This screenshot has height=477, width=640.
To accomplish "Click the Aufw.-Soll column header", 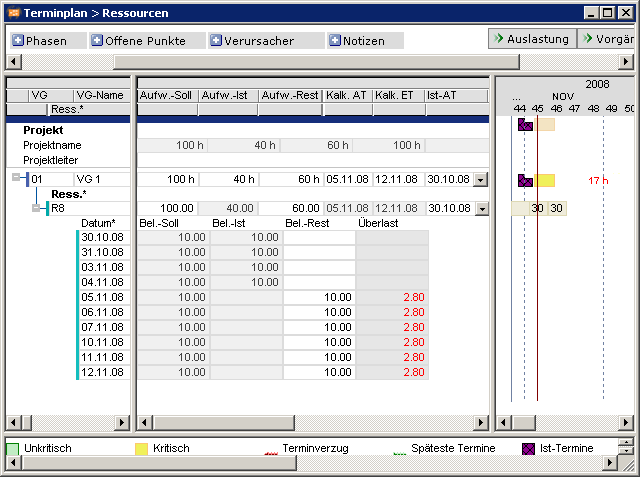I will (x=168, y=95).
